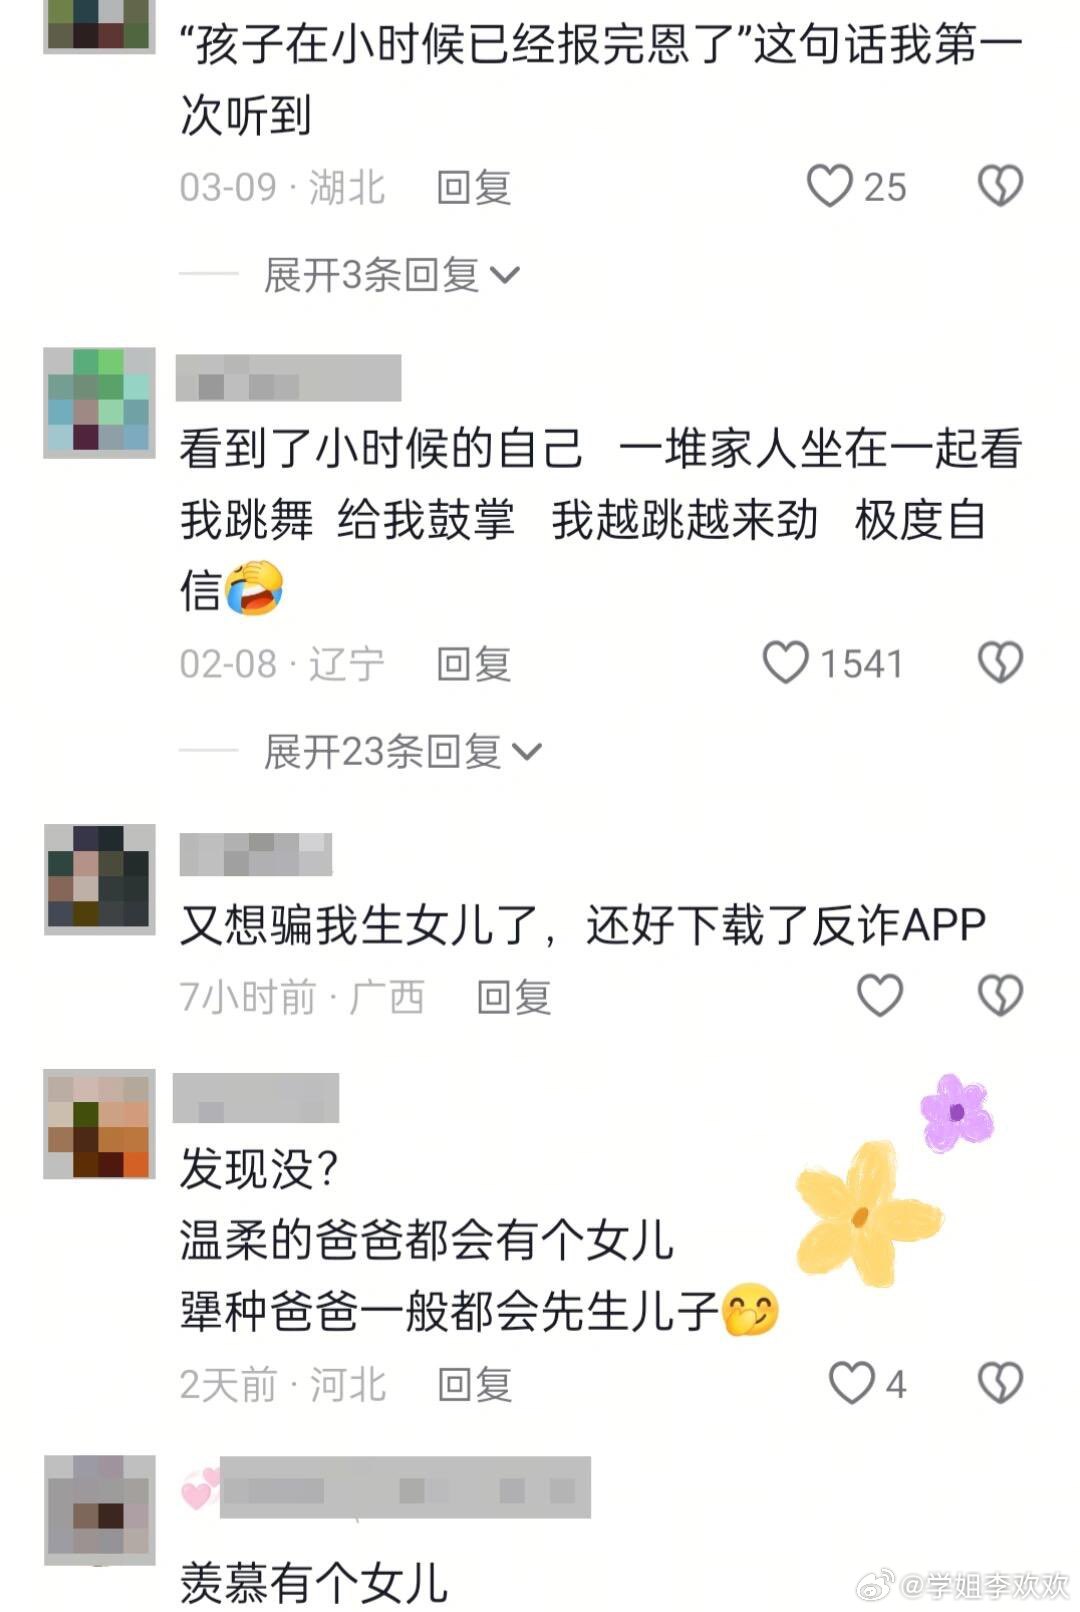Click chevron next to 展开23条回复
The height and width of the screenshot is (1612, 1080).
[x=527, y=752]
